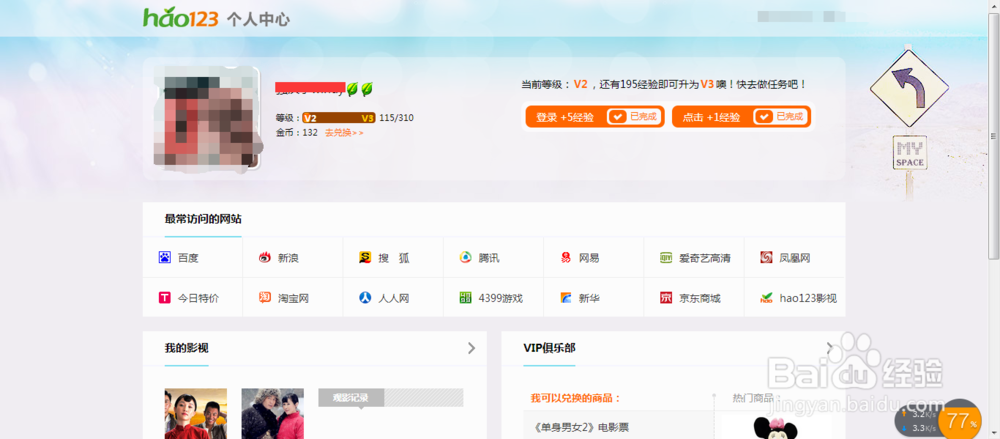The image size is (1000, 439).
Task: Open the JD (京东商城) site icon
Action: (666, 297)
